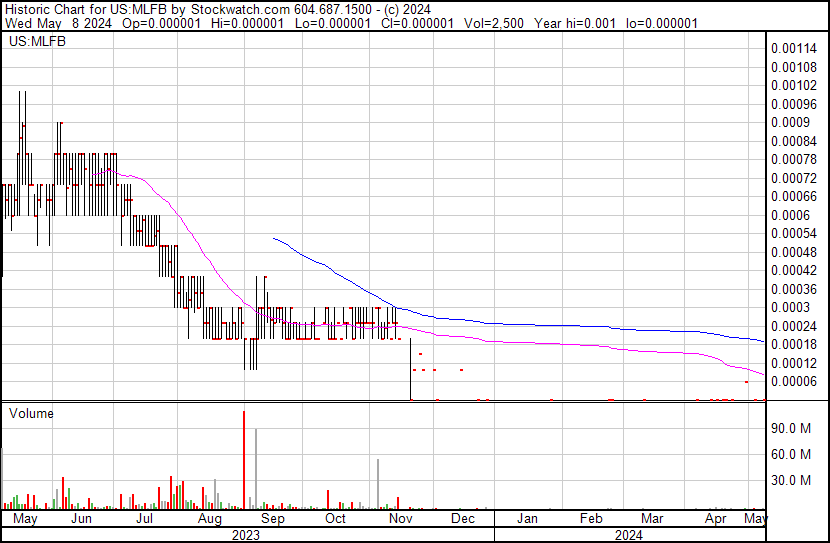The height and width of the screenshot is (543, 830).
Task: Click the 0.00006 price axis label
Action: tap(793, 381)
